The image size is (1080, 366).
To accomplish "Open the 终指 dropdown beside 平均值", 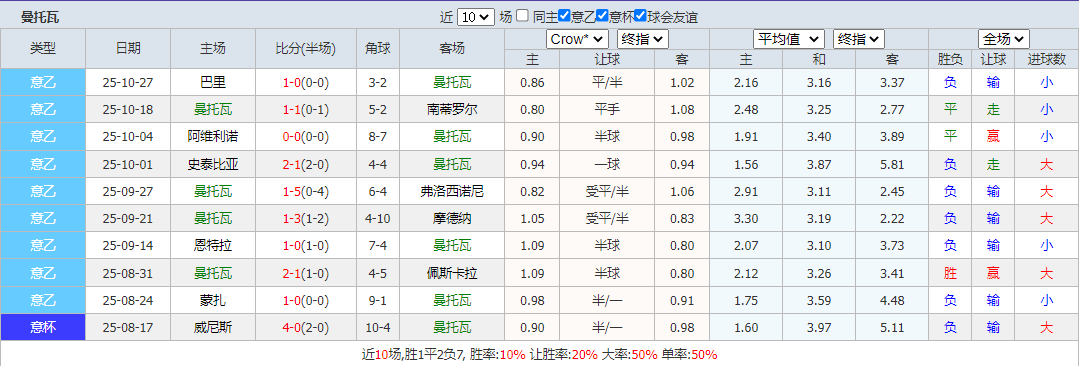I will [x=859, y=39].
